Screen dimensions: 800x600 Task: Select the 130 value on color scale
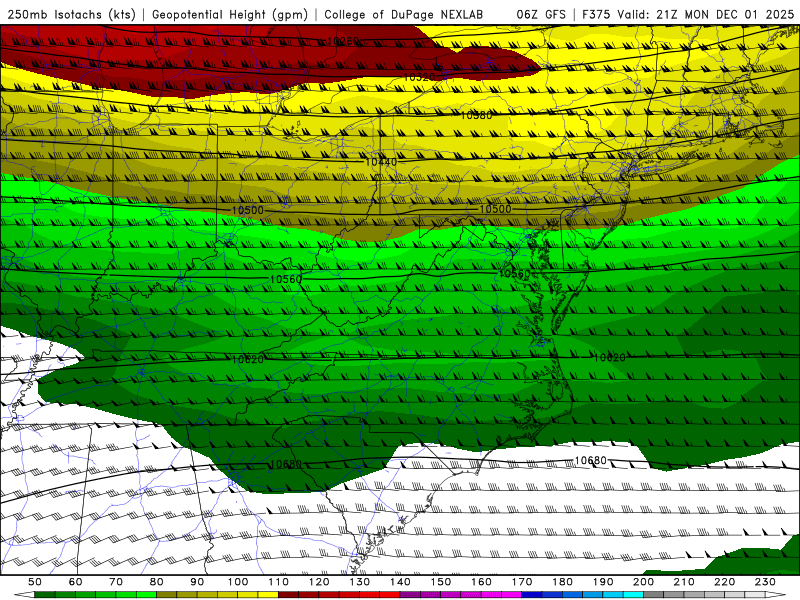point(360,582)
